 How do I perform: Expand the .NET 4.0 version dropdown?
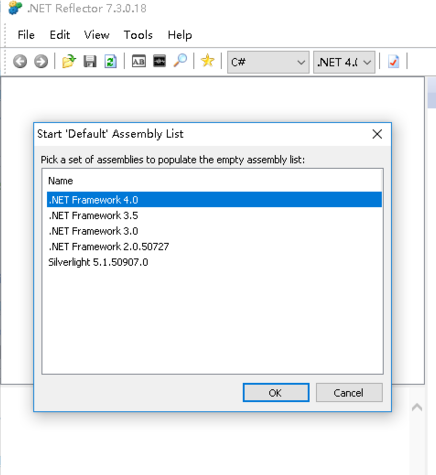344,62
